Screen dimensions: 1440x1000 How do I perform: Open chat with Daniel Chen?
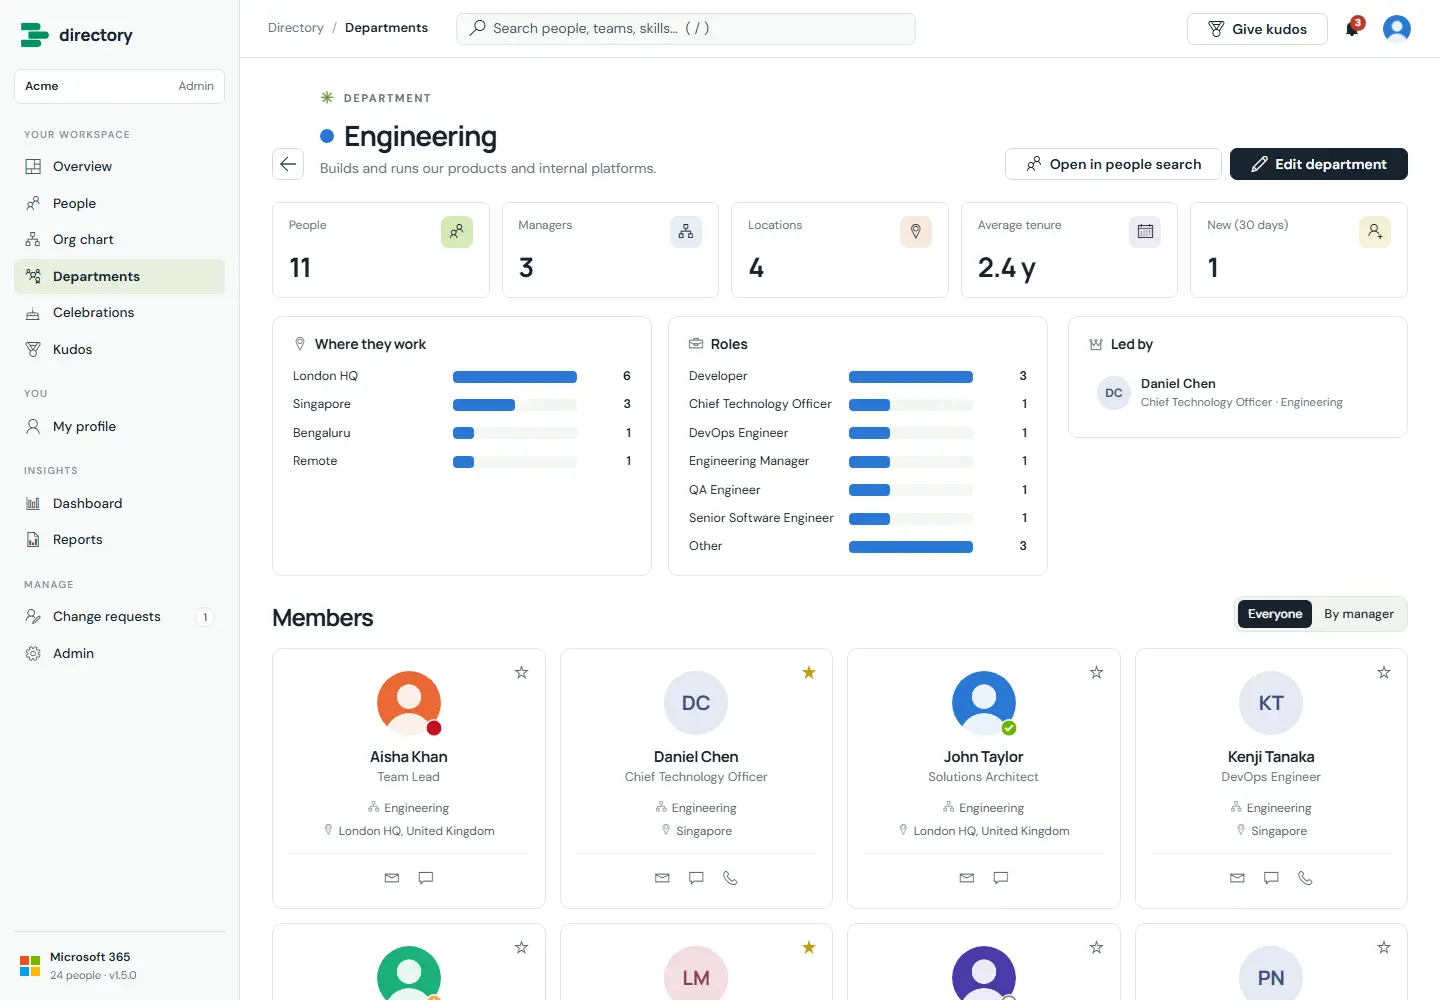point(696,878)
